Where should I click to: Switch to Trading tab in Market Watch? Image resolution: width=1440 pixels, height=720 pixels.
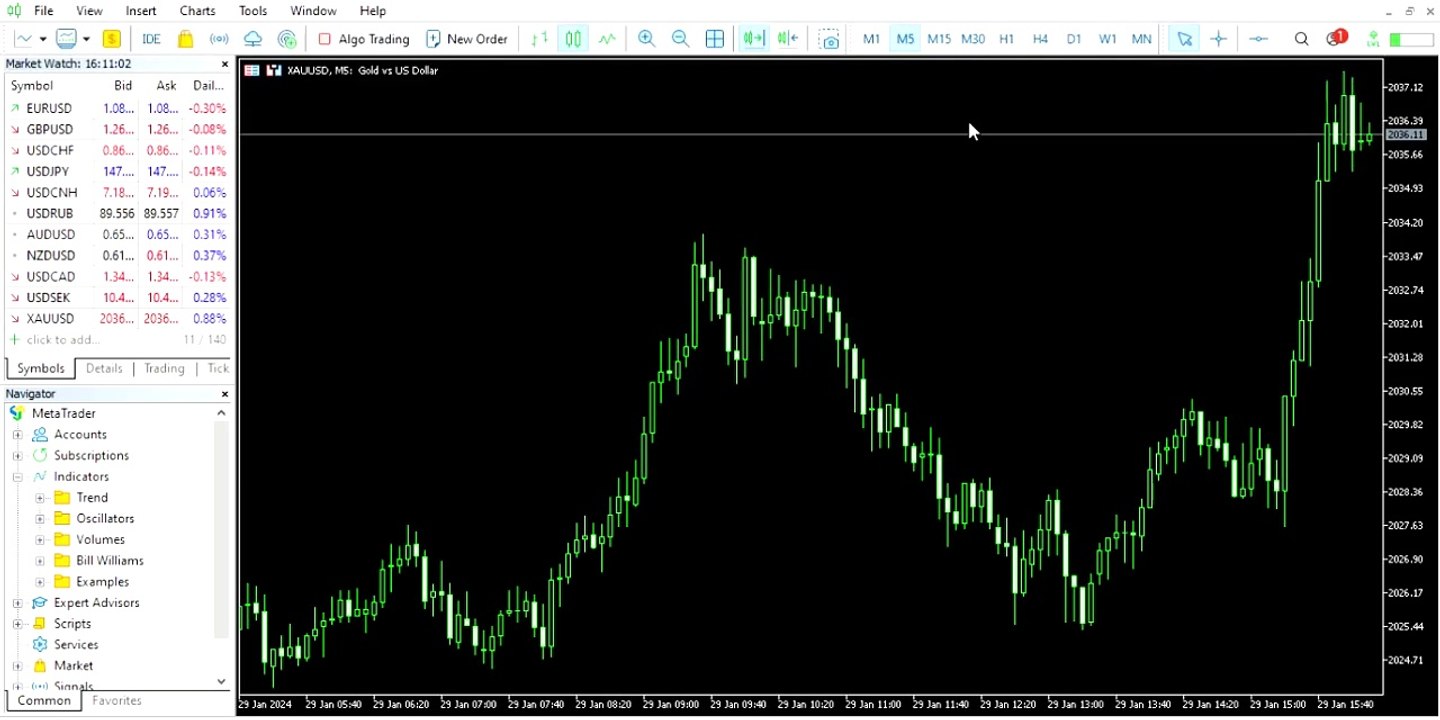(x=164, y=368)
